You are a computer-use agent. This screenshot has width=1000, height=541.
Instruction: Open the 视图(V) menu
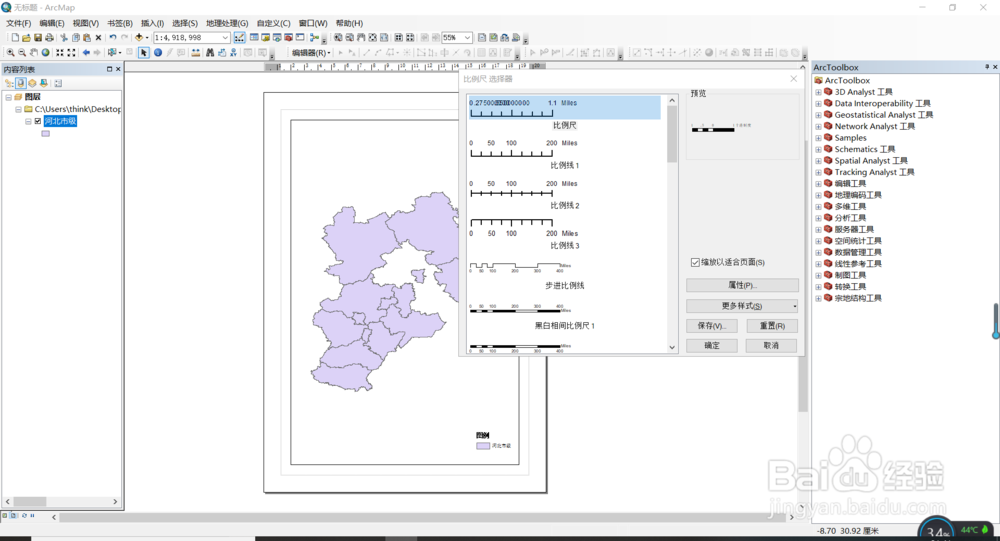pyautogui.click(x=85, y=23)
